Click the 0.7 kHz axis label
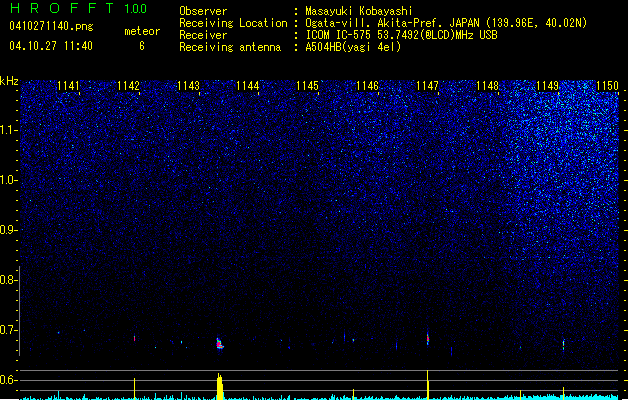 click(x=8, y=330)
